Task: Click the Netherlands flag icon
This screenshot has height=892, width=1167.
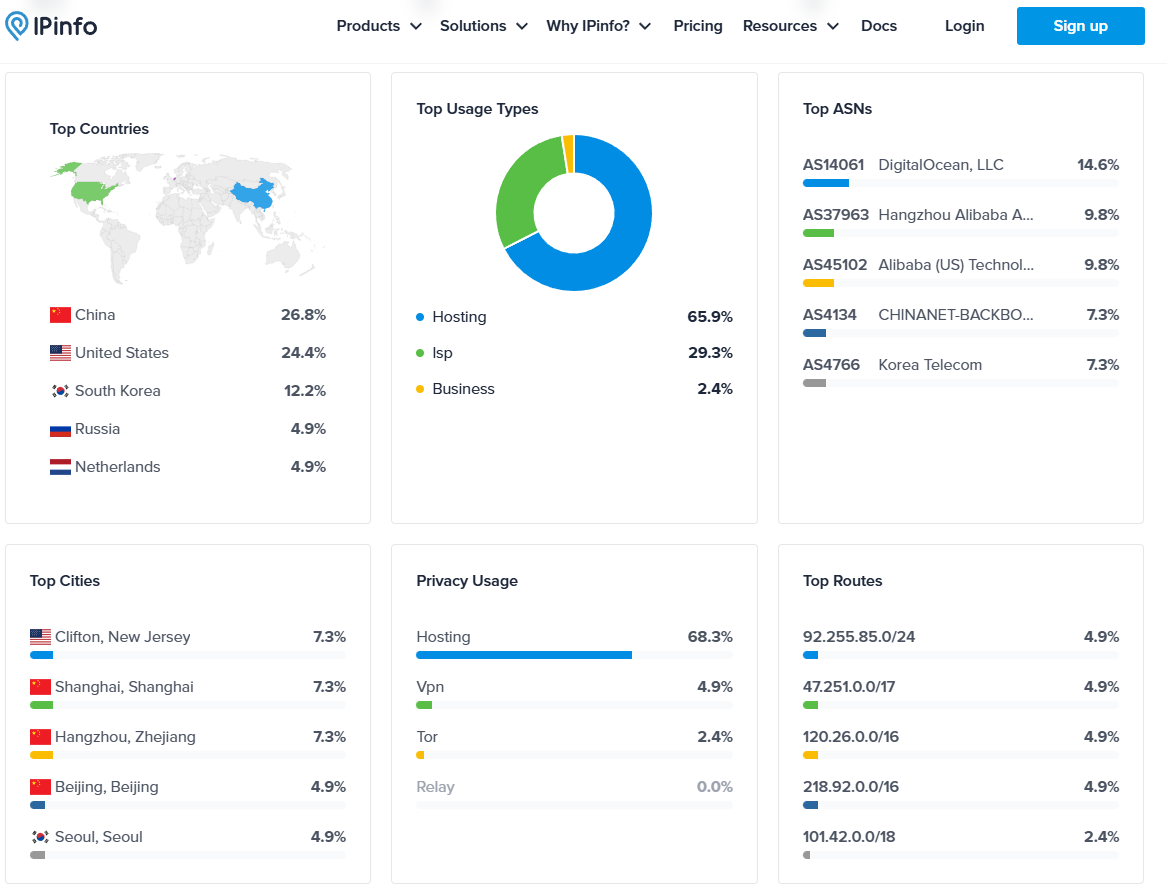Action: pos(60,467)
